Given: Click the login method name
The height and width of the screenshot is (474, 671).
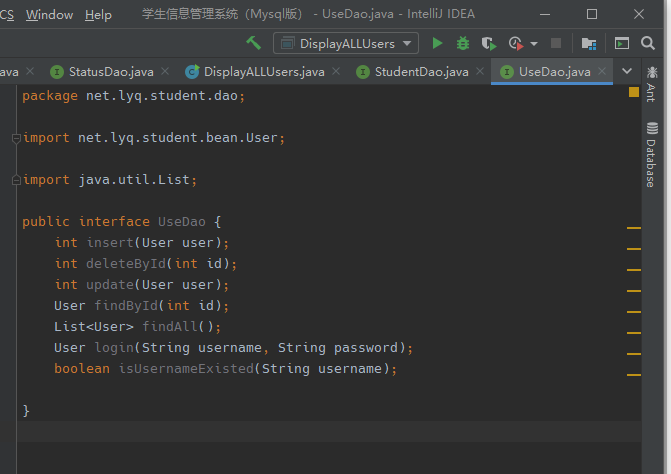Looking at the screenshot, I should click(114, 348).
